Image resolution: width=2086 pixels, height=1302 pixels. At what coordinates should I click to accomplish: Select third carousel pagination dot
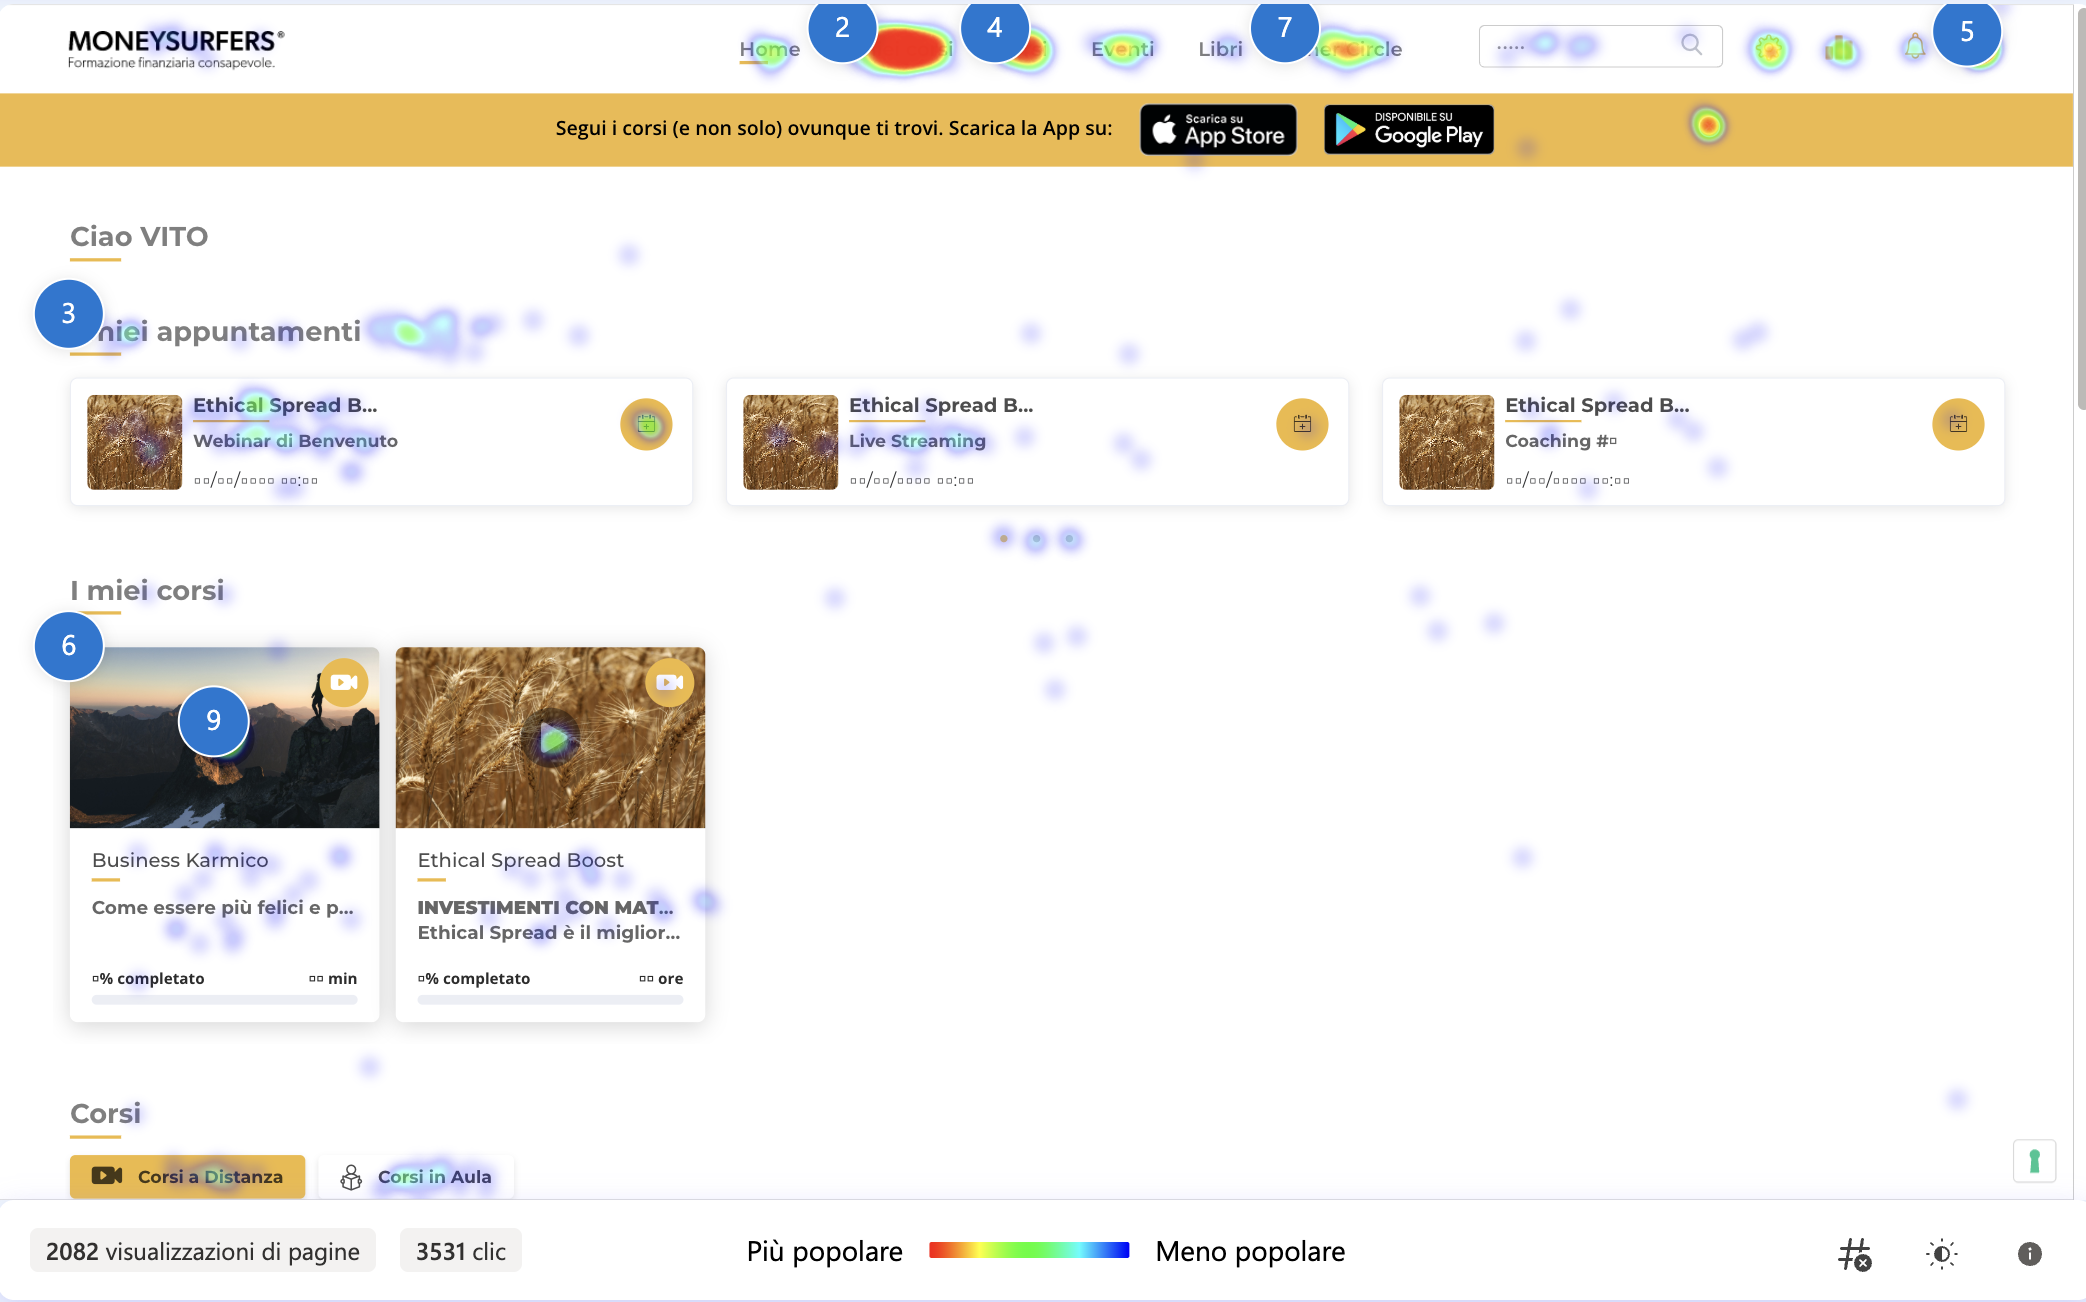click(x=1069, y=538)
